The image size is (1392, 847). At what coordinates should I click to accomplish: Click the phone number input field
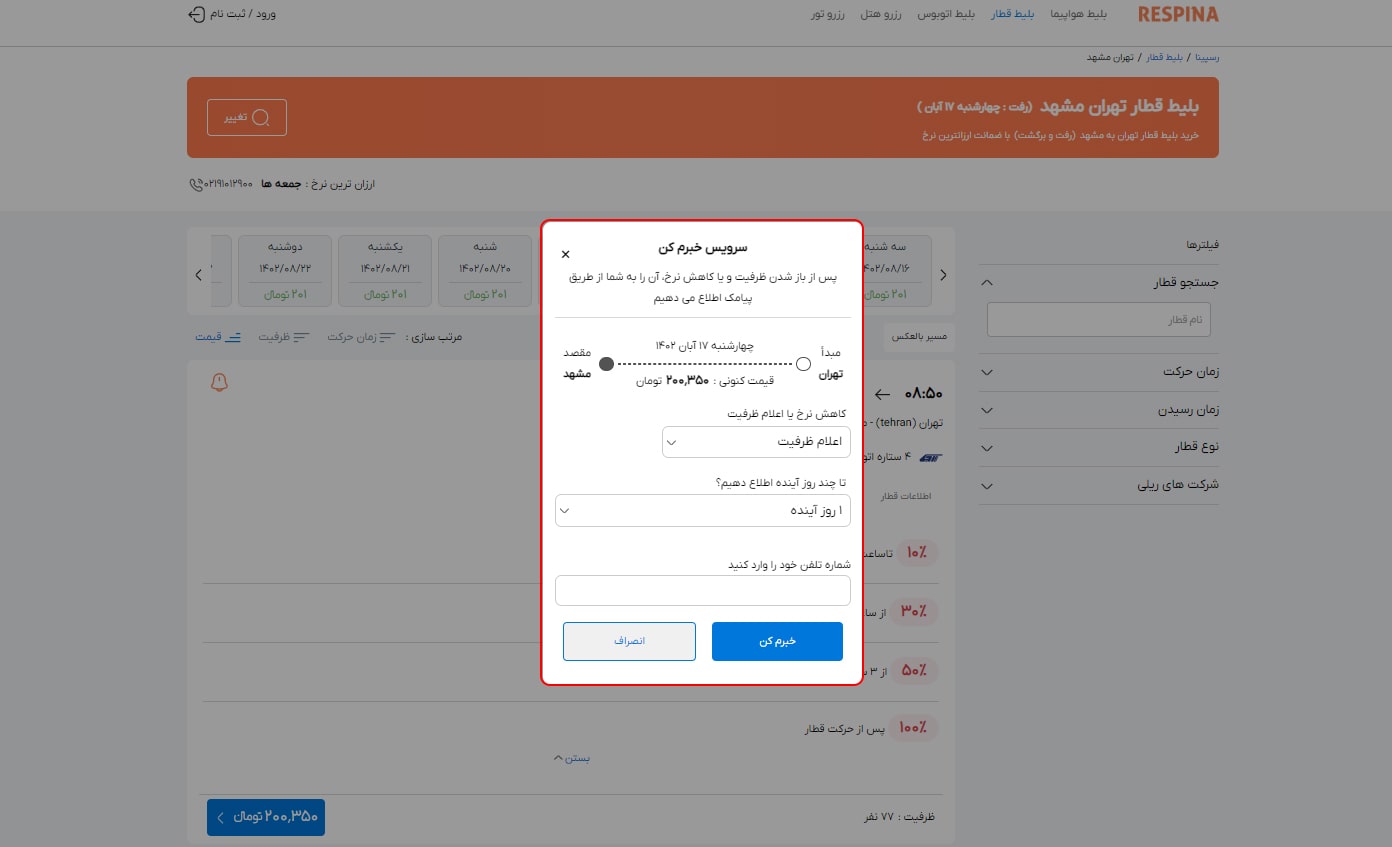pyautogui.click(x=702, y=590)
